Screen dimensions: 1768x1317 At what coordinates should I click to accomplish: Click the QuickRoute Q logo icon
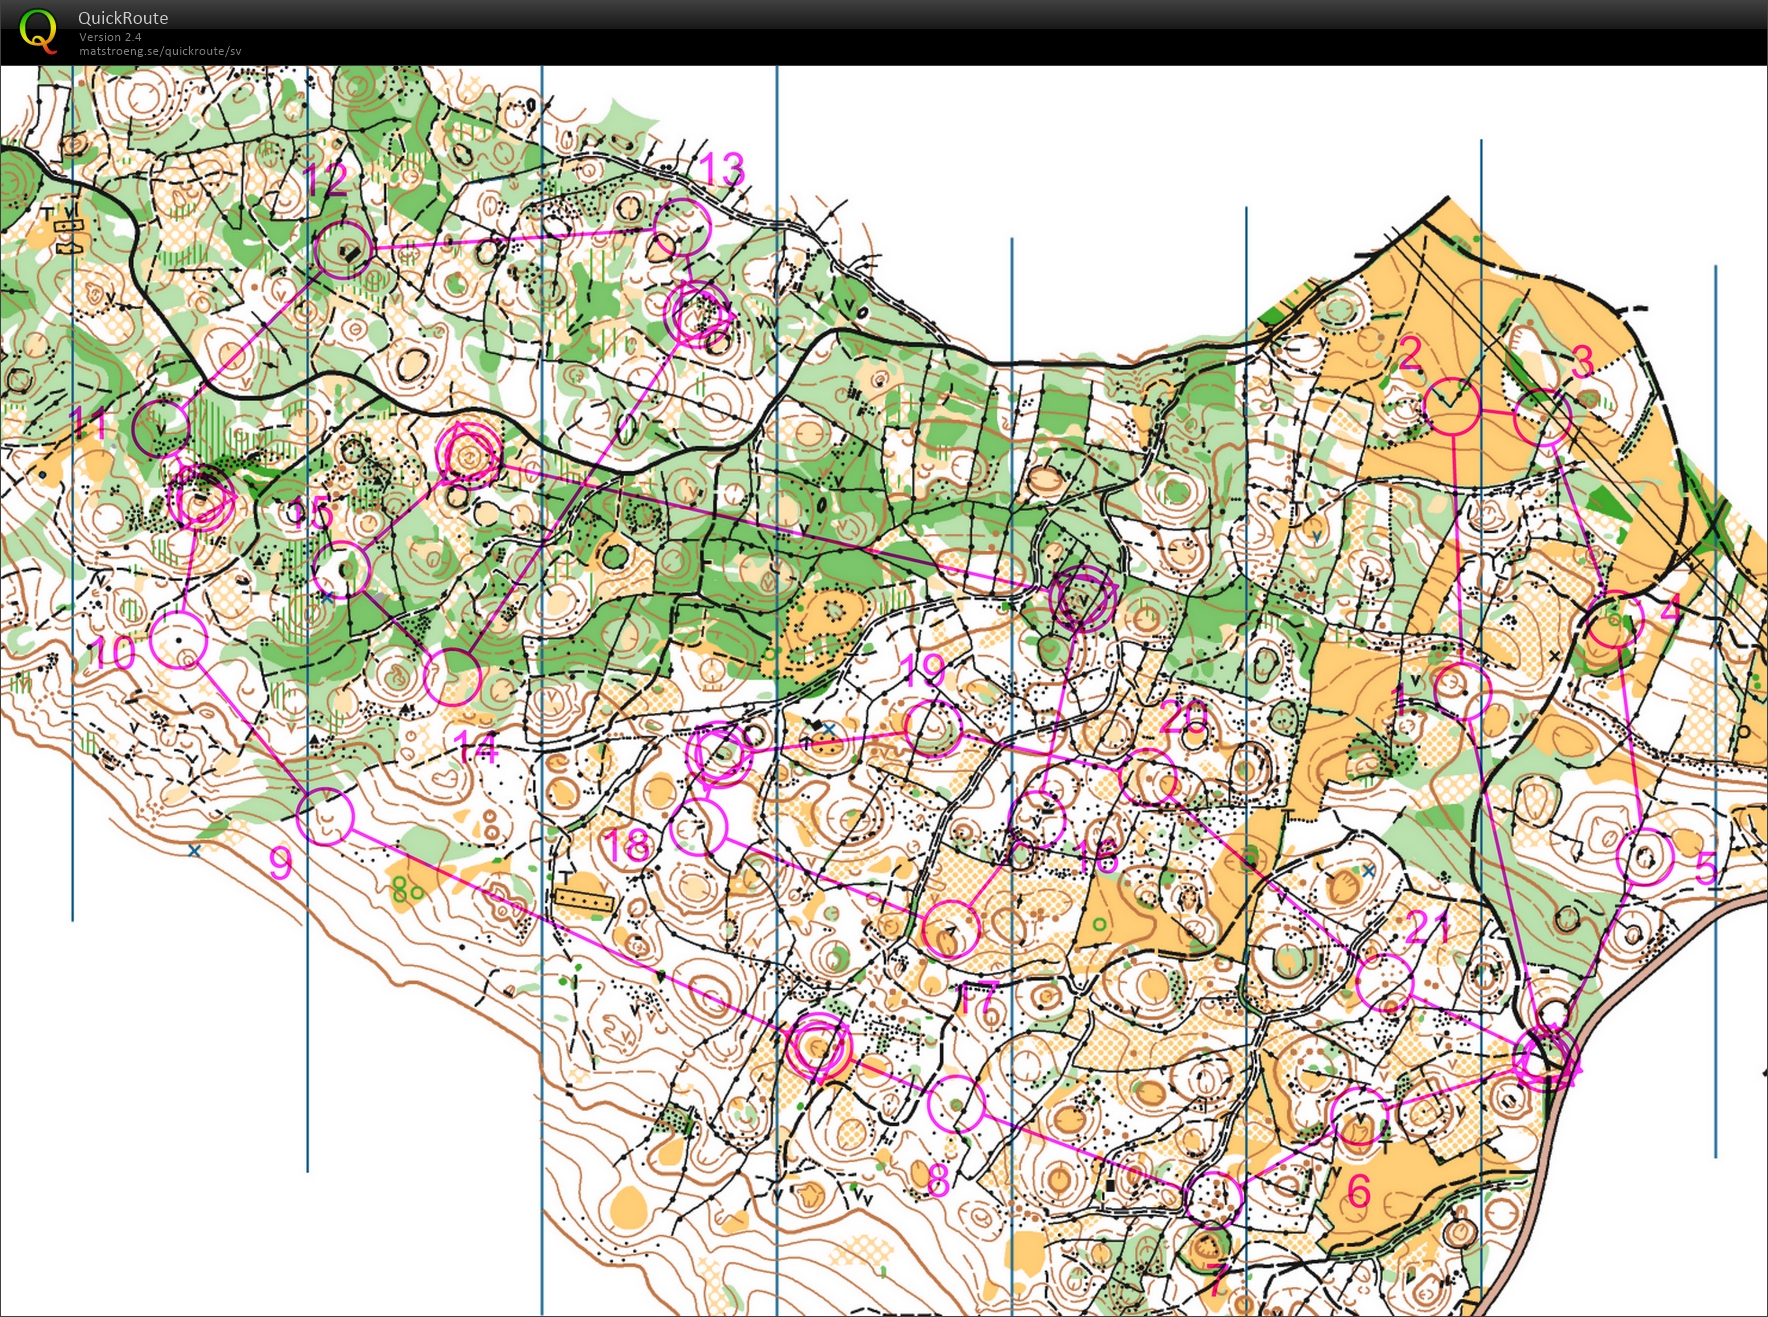(x=39, y=30)
